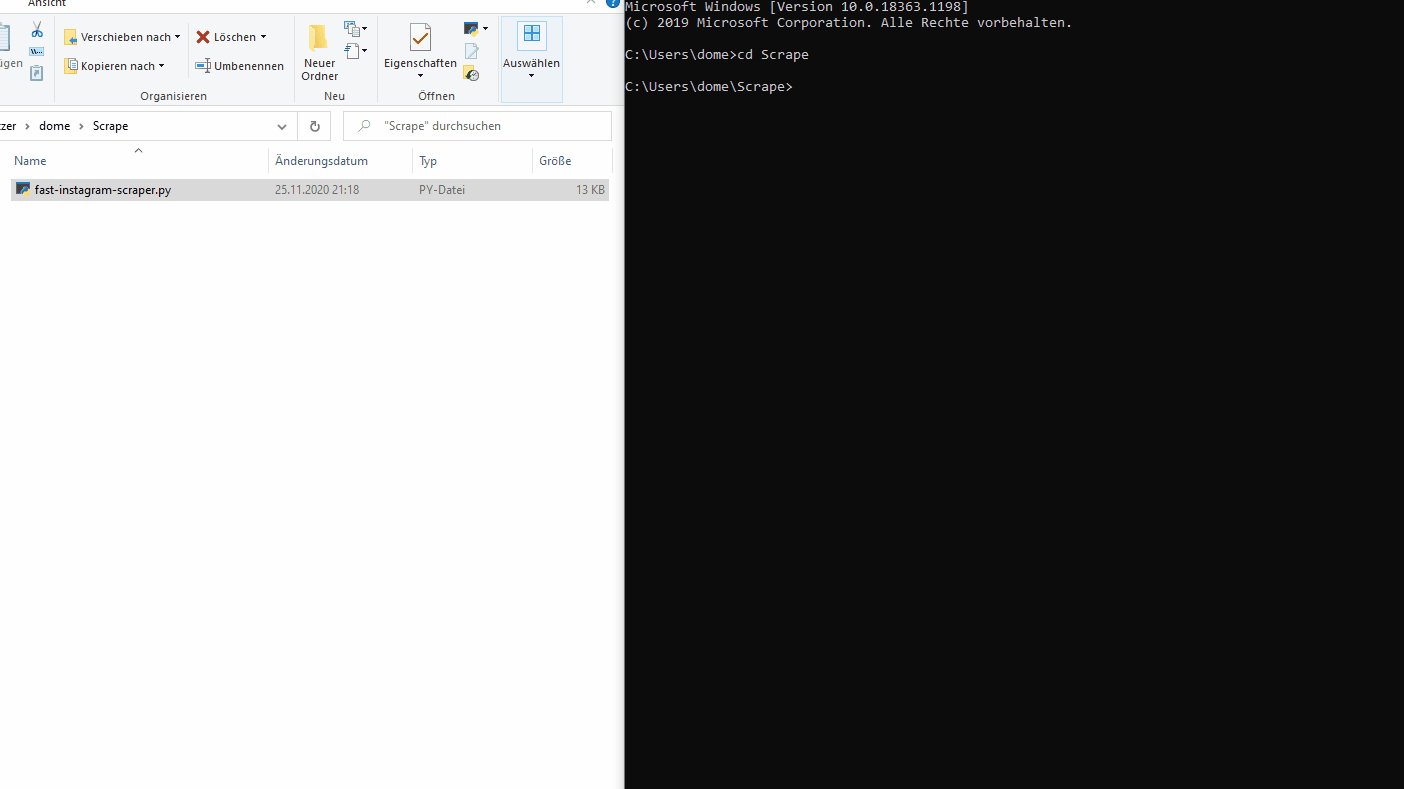Click the date 25.11.2020 21:18 cell
This screenshot has width=1404, height=789.
pyautogui.click(x=317, y=190)
